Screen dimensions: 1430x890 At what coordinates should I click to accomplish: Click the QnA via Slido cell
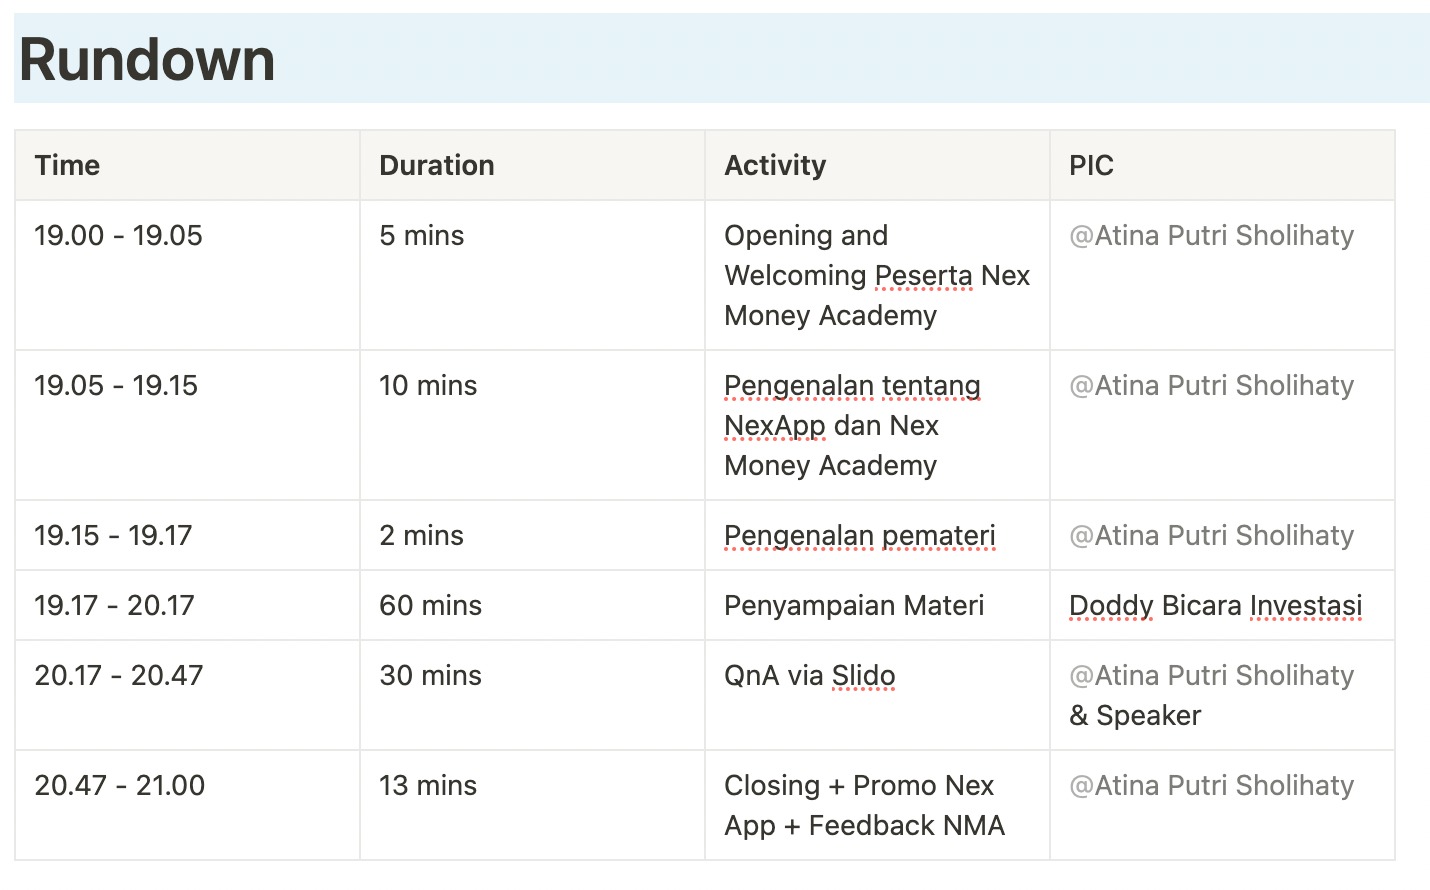click(x=809, y=676)
